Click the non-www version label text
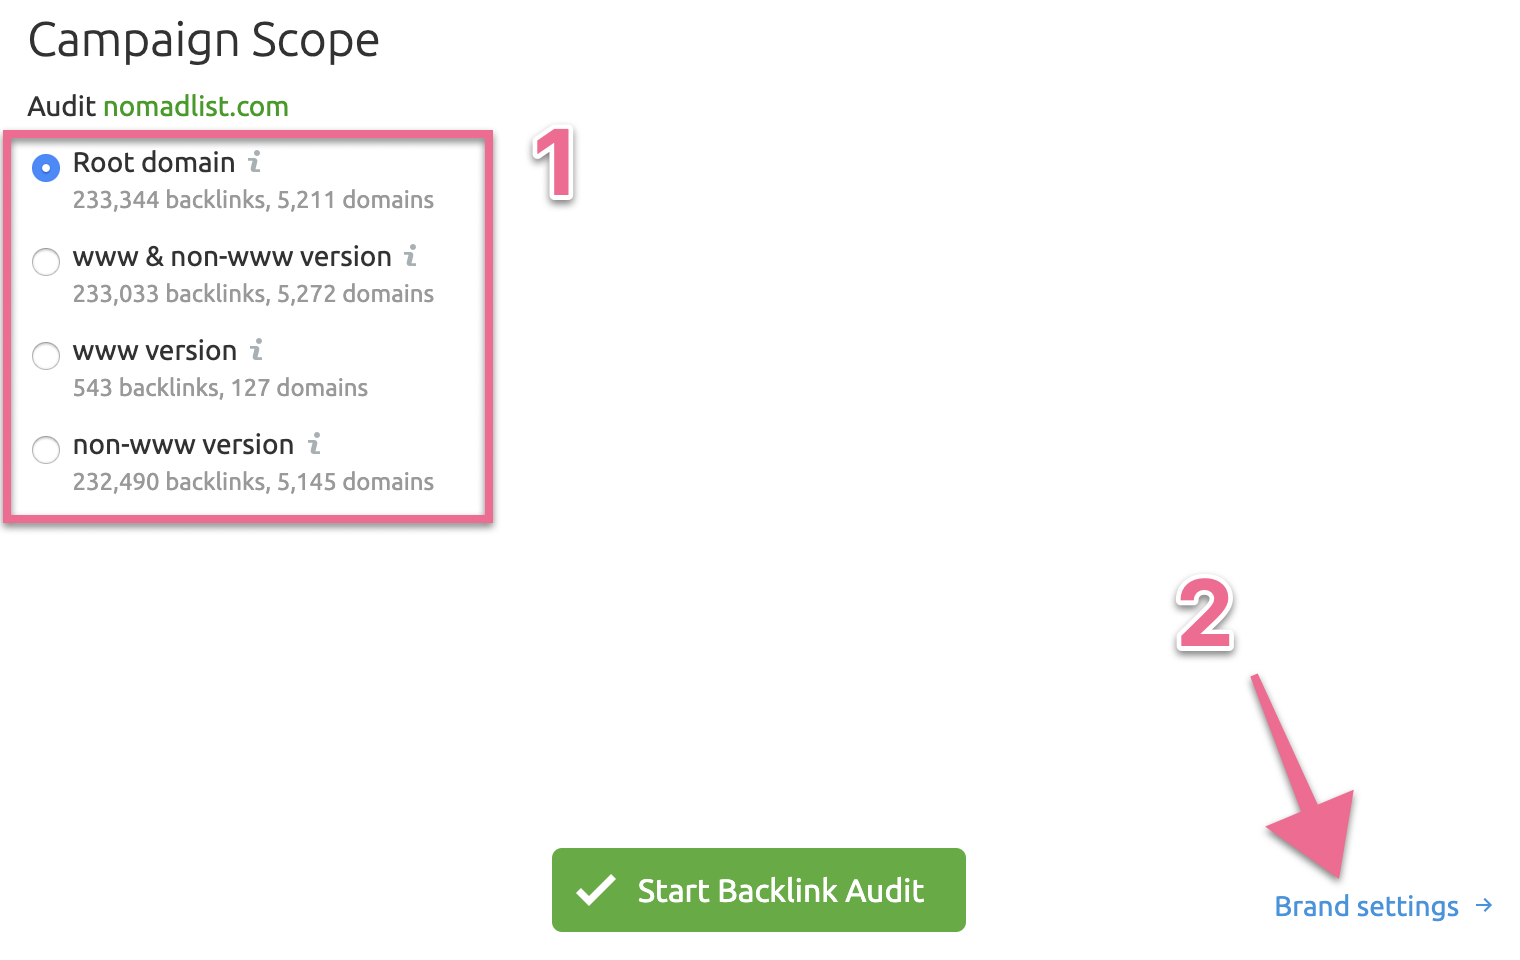Screen dimensions: 1520x960 183,444
